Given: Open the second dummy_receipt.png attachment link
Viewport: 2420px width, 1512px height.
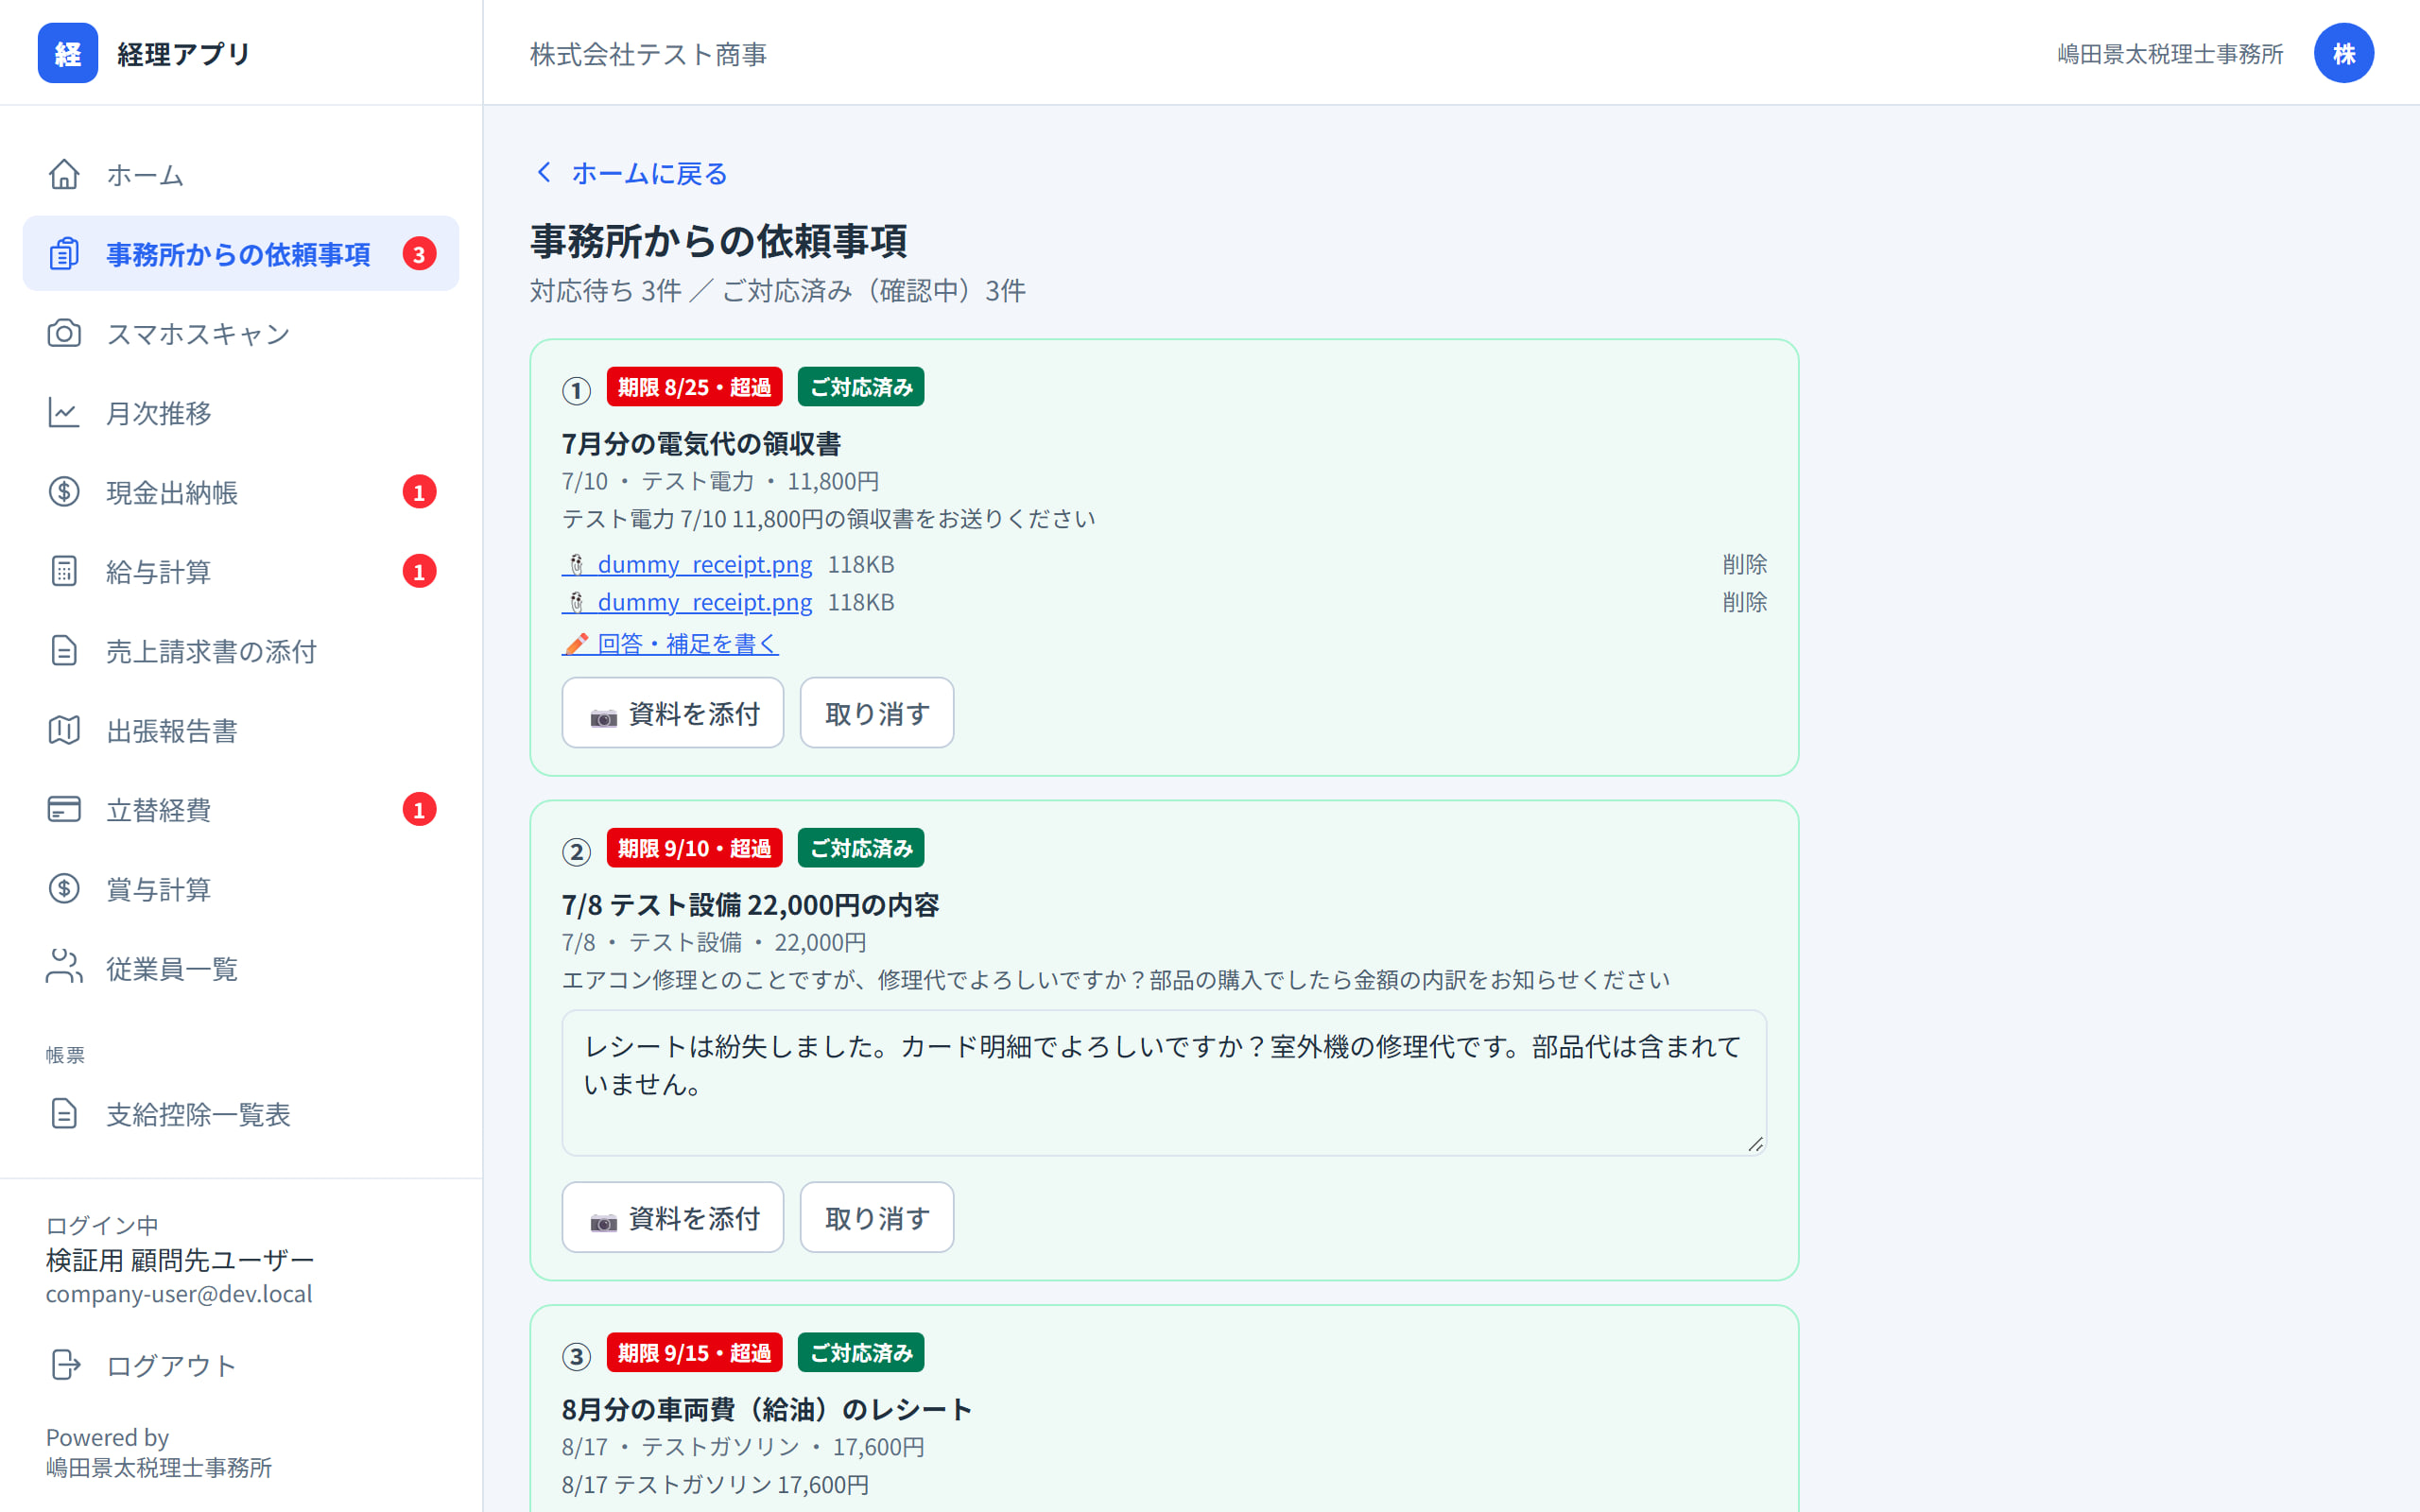Looking at the screenshot, I should point(687,602).
